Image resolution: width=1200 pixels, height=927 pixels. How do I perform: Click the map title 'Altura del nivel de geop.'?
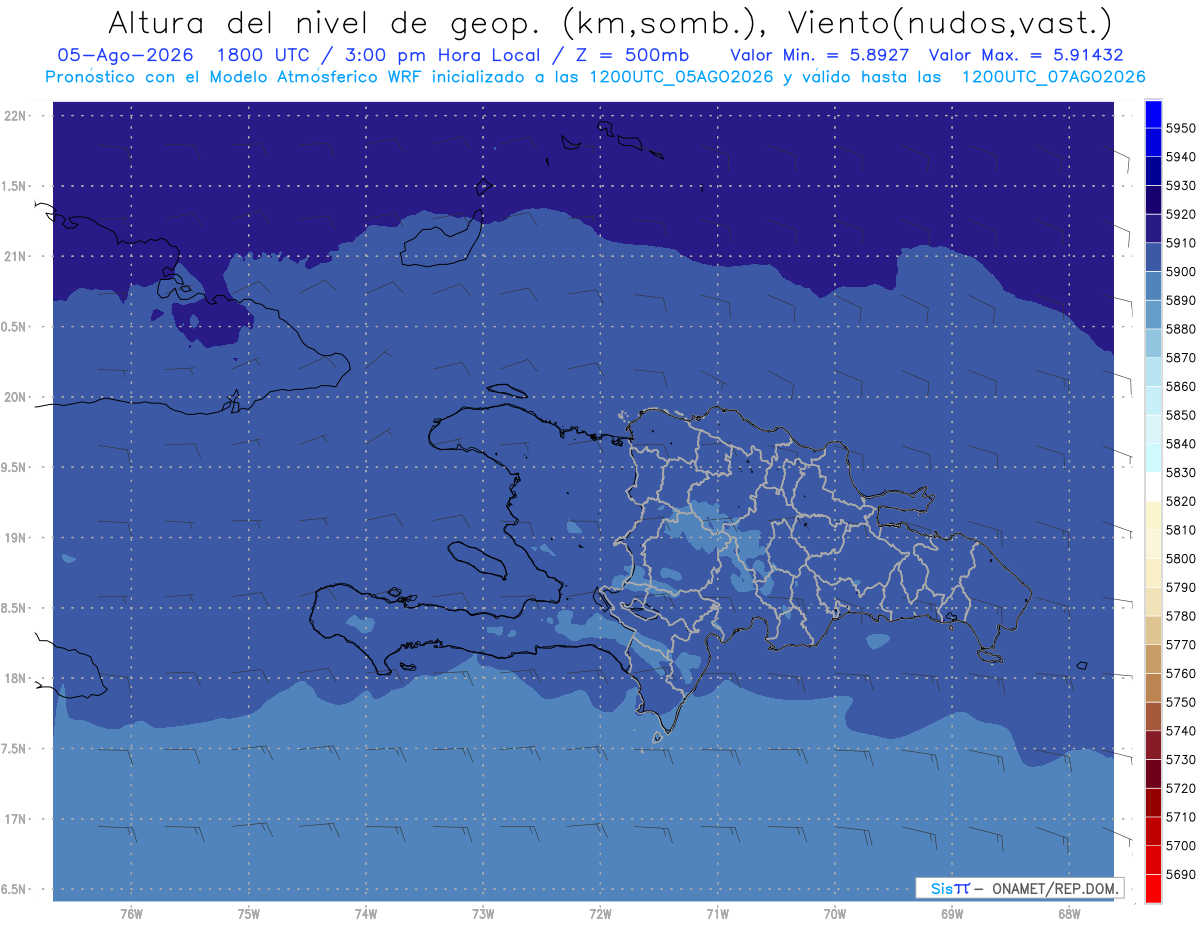point(325,22)
